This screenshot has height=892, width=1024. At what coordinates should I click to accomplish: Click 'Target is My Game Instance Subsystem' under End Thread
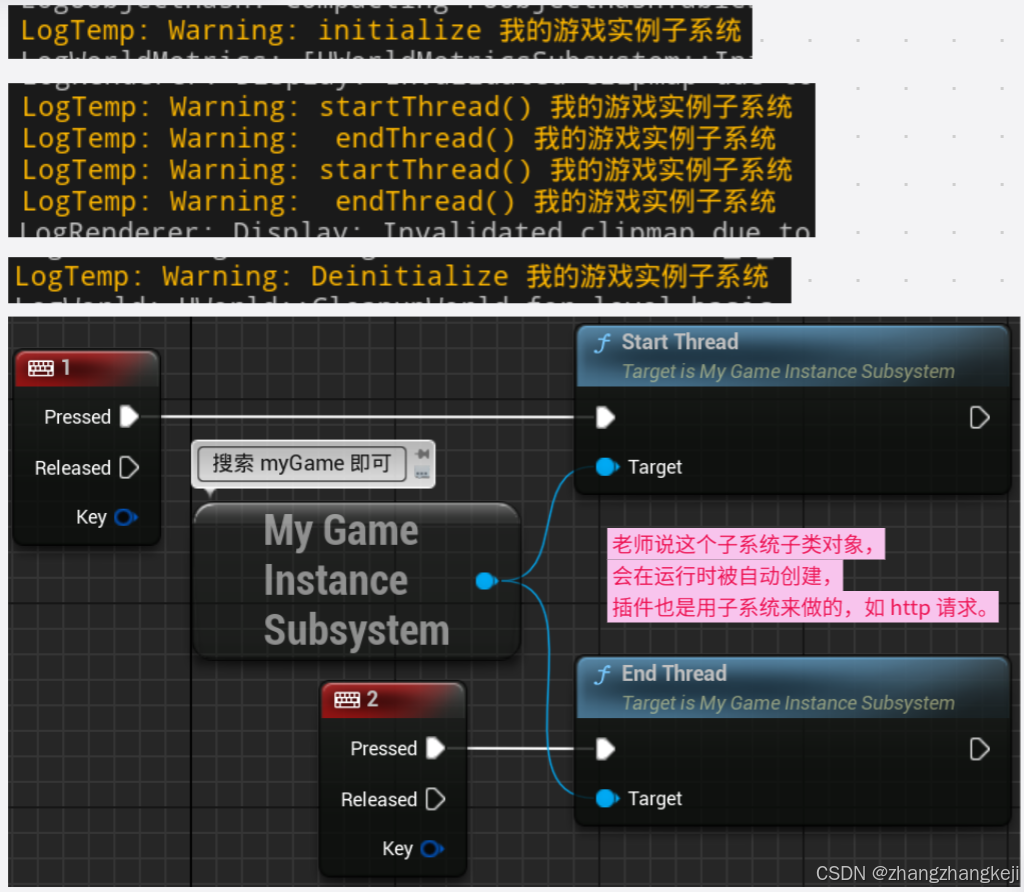click(788, 703)
